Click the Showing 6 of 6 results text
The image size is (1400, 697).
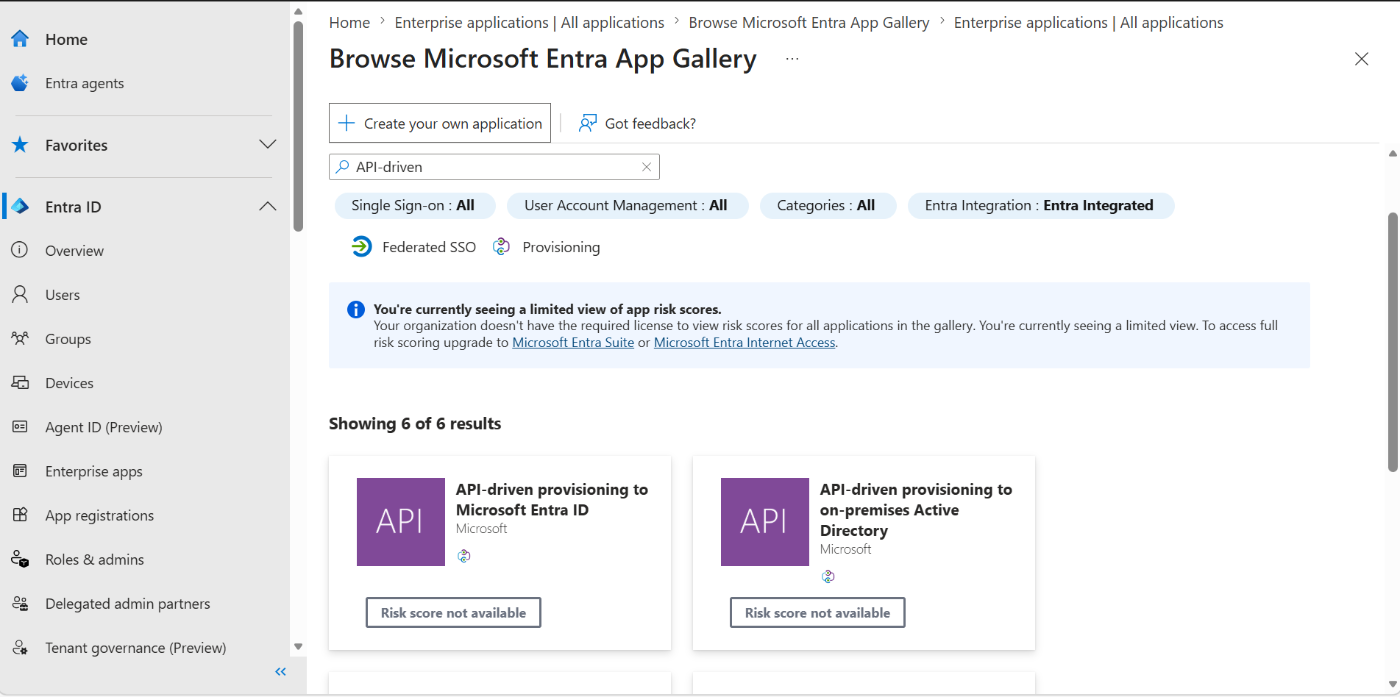(415, 423)
